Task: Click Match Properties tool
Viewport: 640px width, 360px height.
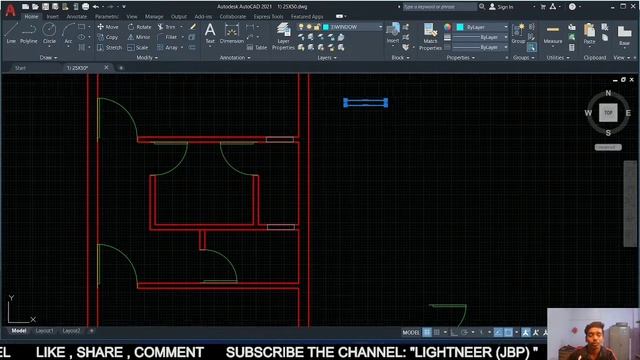Action: pyautogui.click(x=430, y=37)
